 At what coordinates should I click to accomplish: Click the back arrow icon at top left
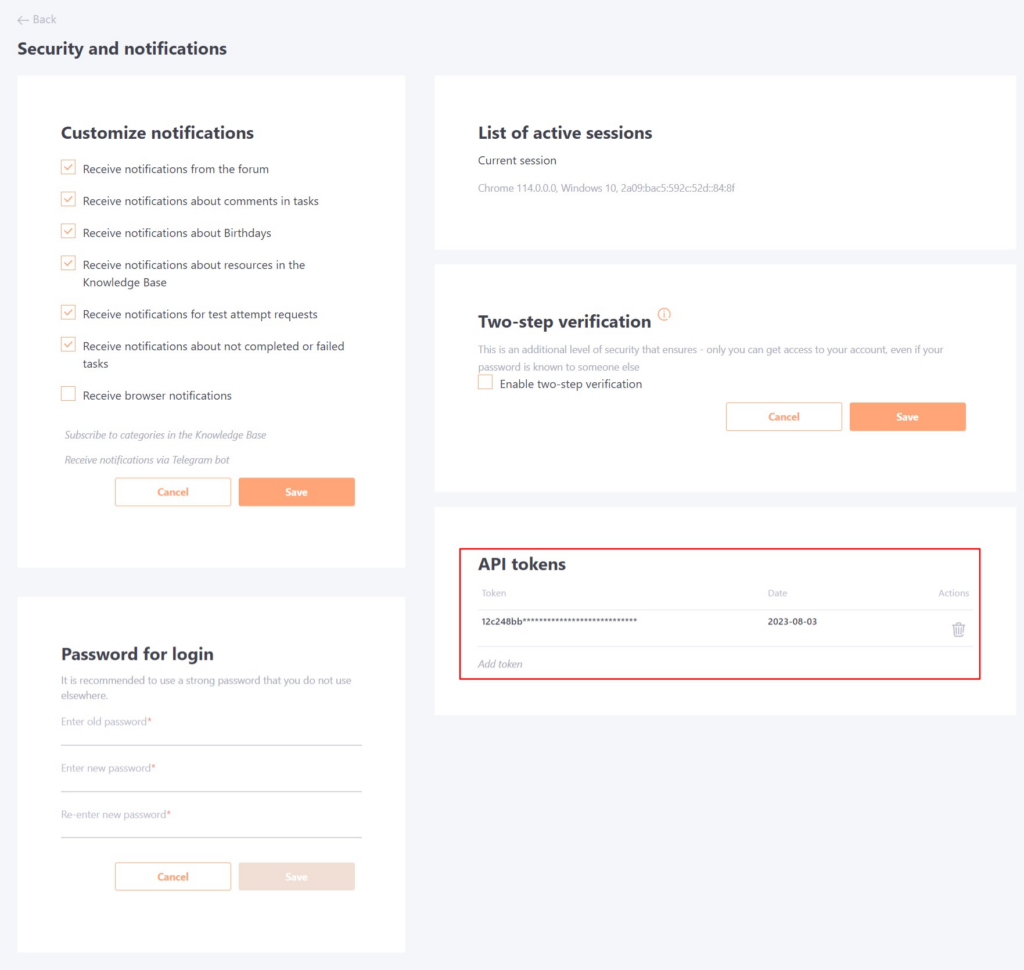pyautogui.click(x=21, y=19)
